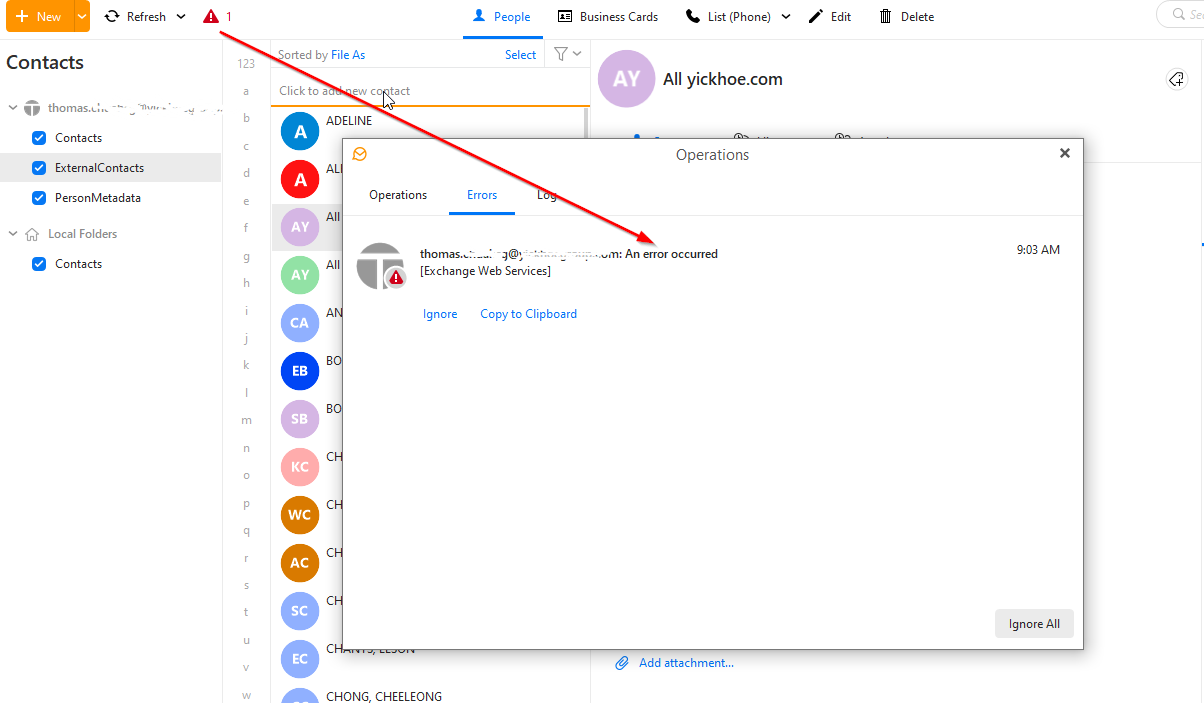Click the Delete trash icon
This screenshot has width=1204, height=703.
tap(885, 17)
